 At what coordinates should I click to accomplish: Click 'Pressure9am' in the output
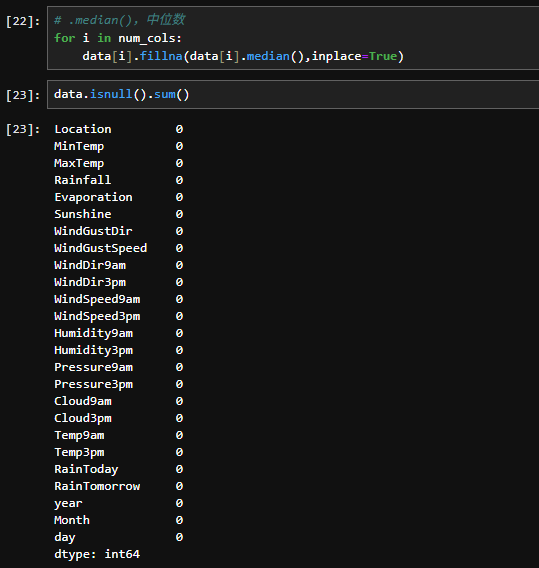click(x=93, y=367)
